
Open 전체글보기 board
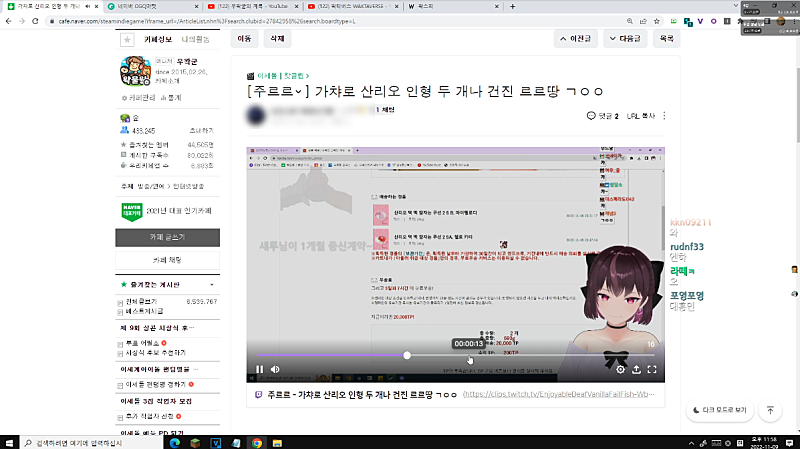(141, 302)
